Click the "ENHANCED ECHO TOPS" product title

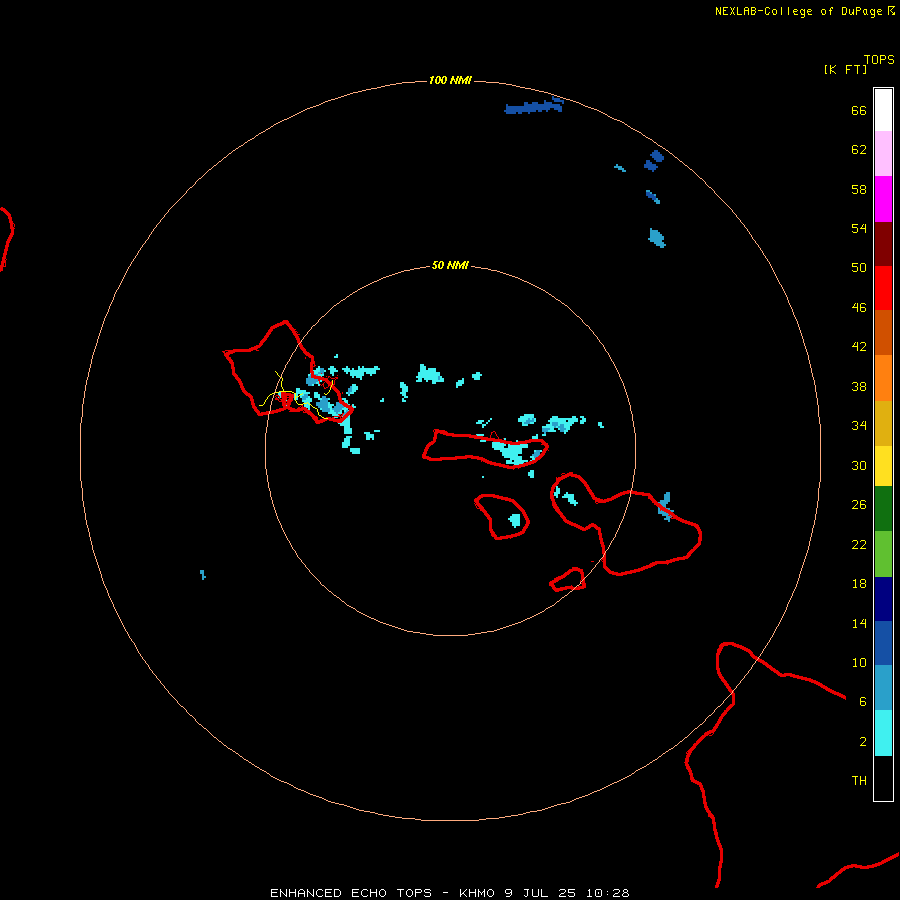pyautogui.click(x=351, y=893)
